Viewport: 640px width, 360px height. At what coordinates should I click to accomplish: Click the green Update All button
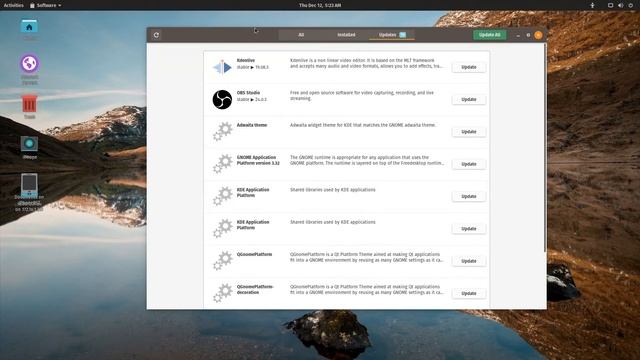tap(489, 35)
